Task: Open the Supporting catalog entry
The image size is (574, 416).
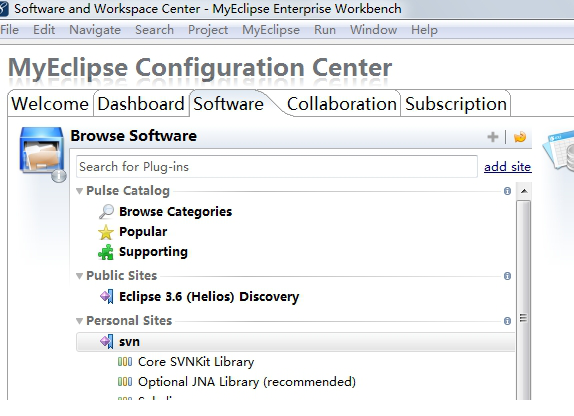Action: point(153,252)
